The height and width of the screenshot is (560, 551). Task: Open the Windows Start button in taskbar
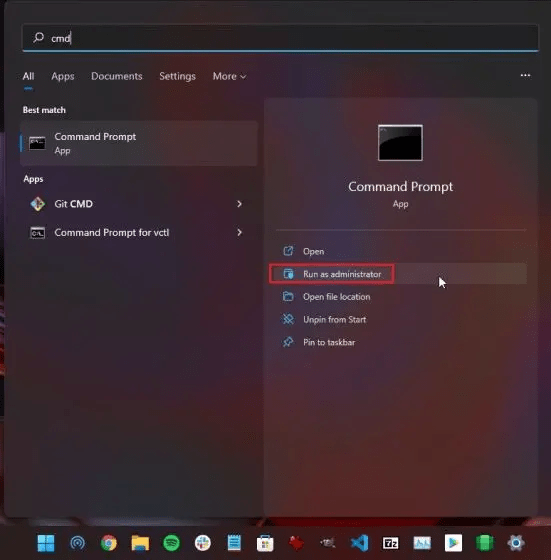point(46,543)
